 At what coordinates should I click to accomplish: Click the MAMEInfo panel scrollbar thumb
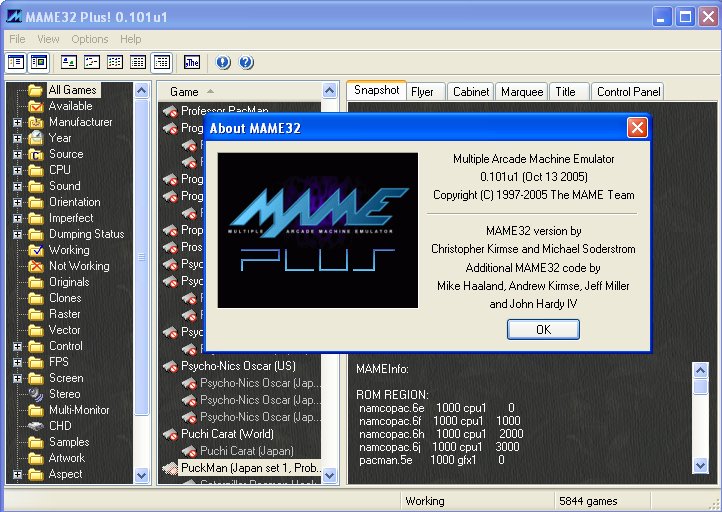tap(700, 386)
